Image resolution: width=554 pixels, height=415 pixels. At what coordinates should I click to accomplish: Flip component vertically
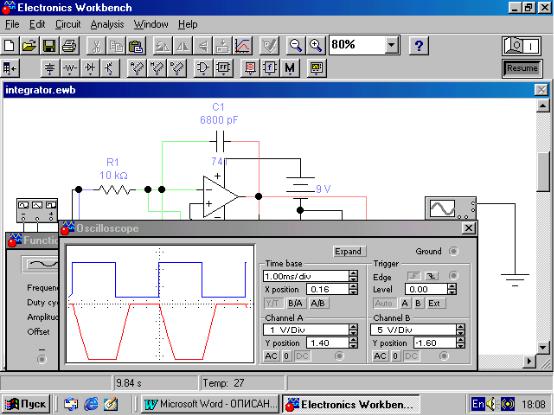(203, 46)
